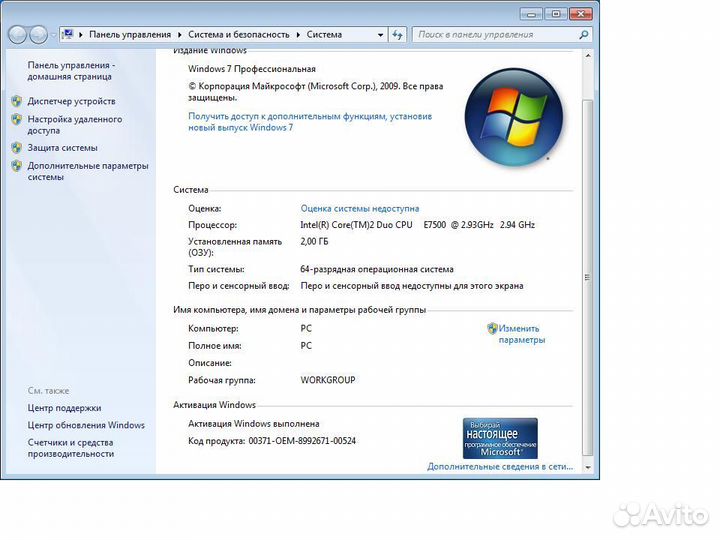The width and height of the screenshot is (720, 540).
Task: Open 'Дополнительные параметры системы' link
Action: pos(88,171)
